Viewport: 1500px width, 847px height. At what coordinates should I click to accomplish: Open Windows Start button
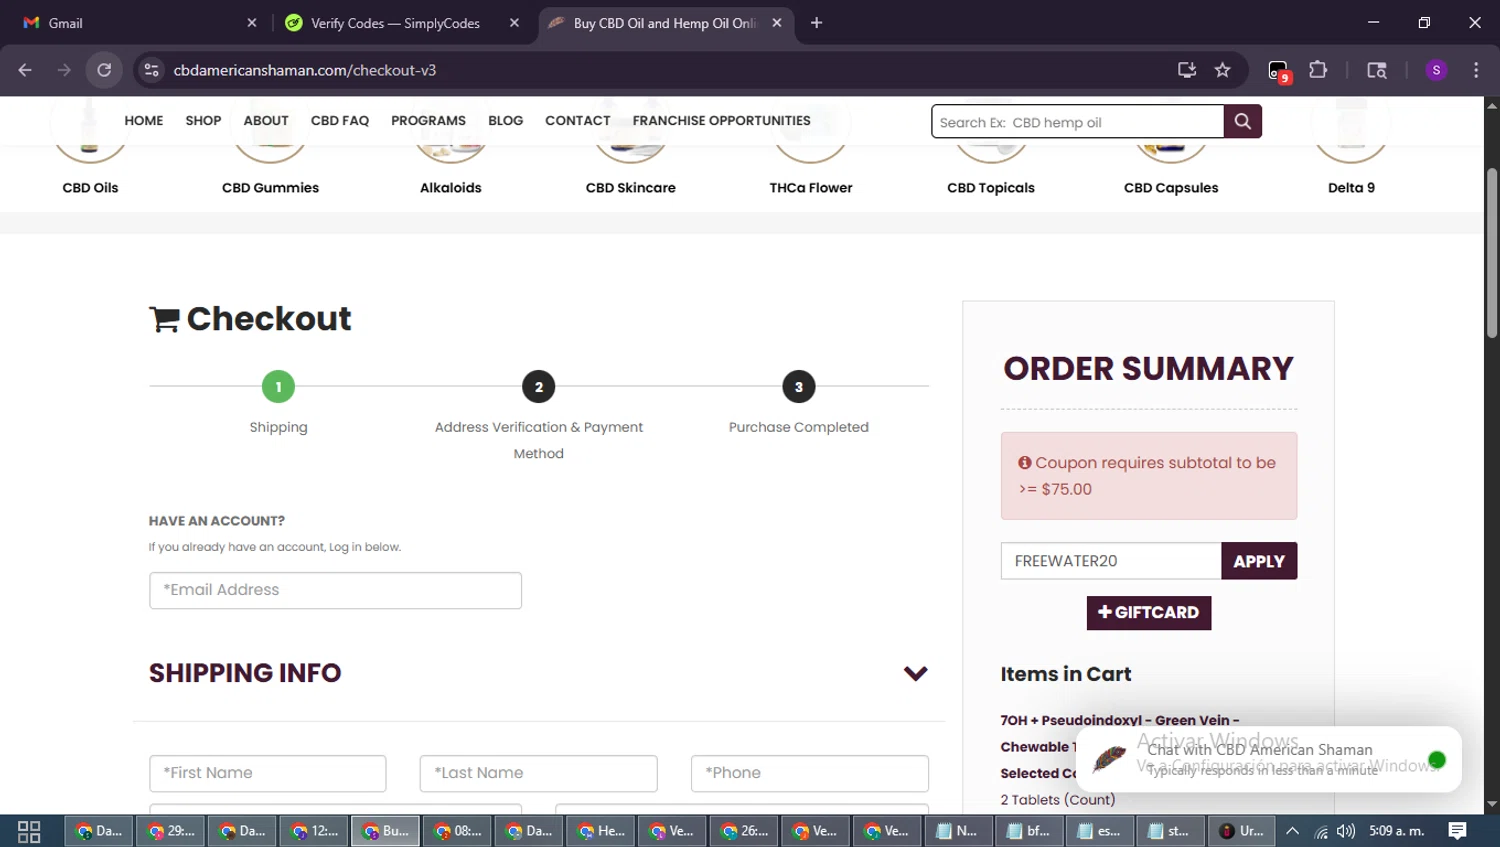29,831
